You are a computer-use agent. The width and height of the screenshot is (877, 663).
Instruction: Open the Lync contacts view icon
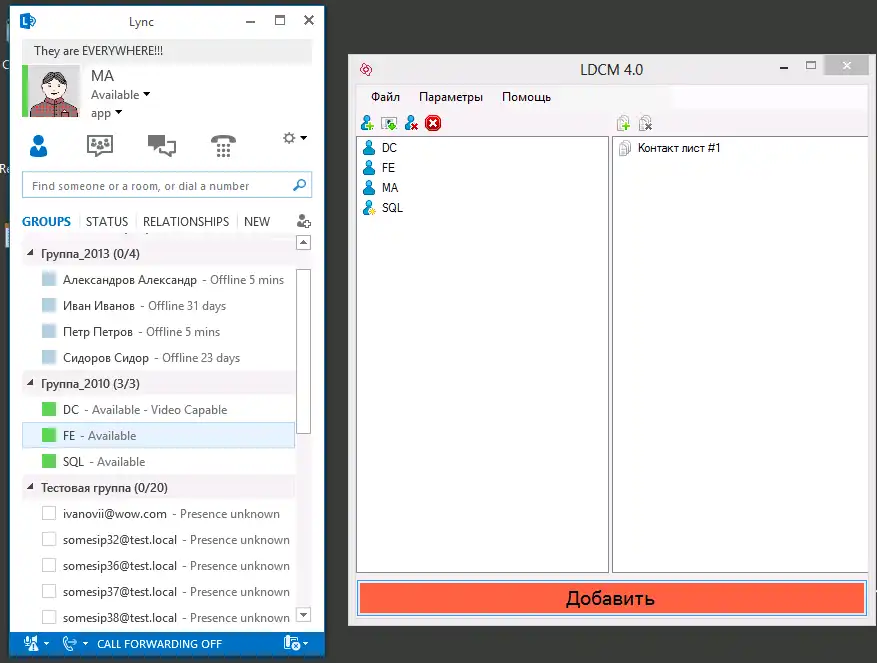(38, 146)
